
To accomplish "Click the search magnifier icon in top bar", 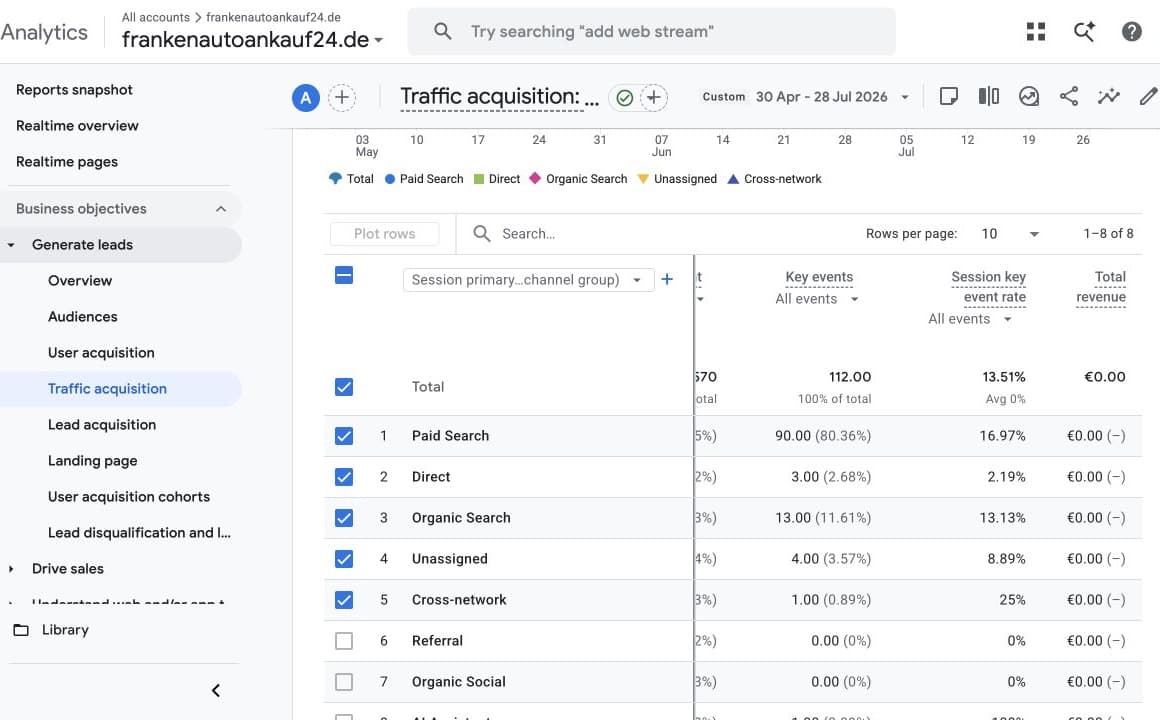I will point(442,31).
